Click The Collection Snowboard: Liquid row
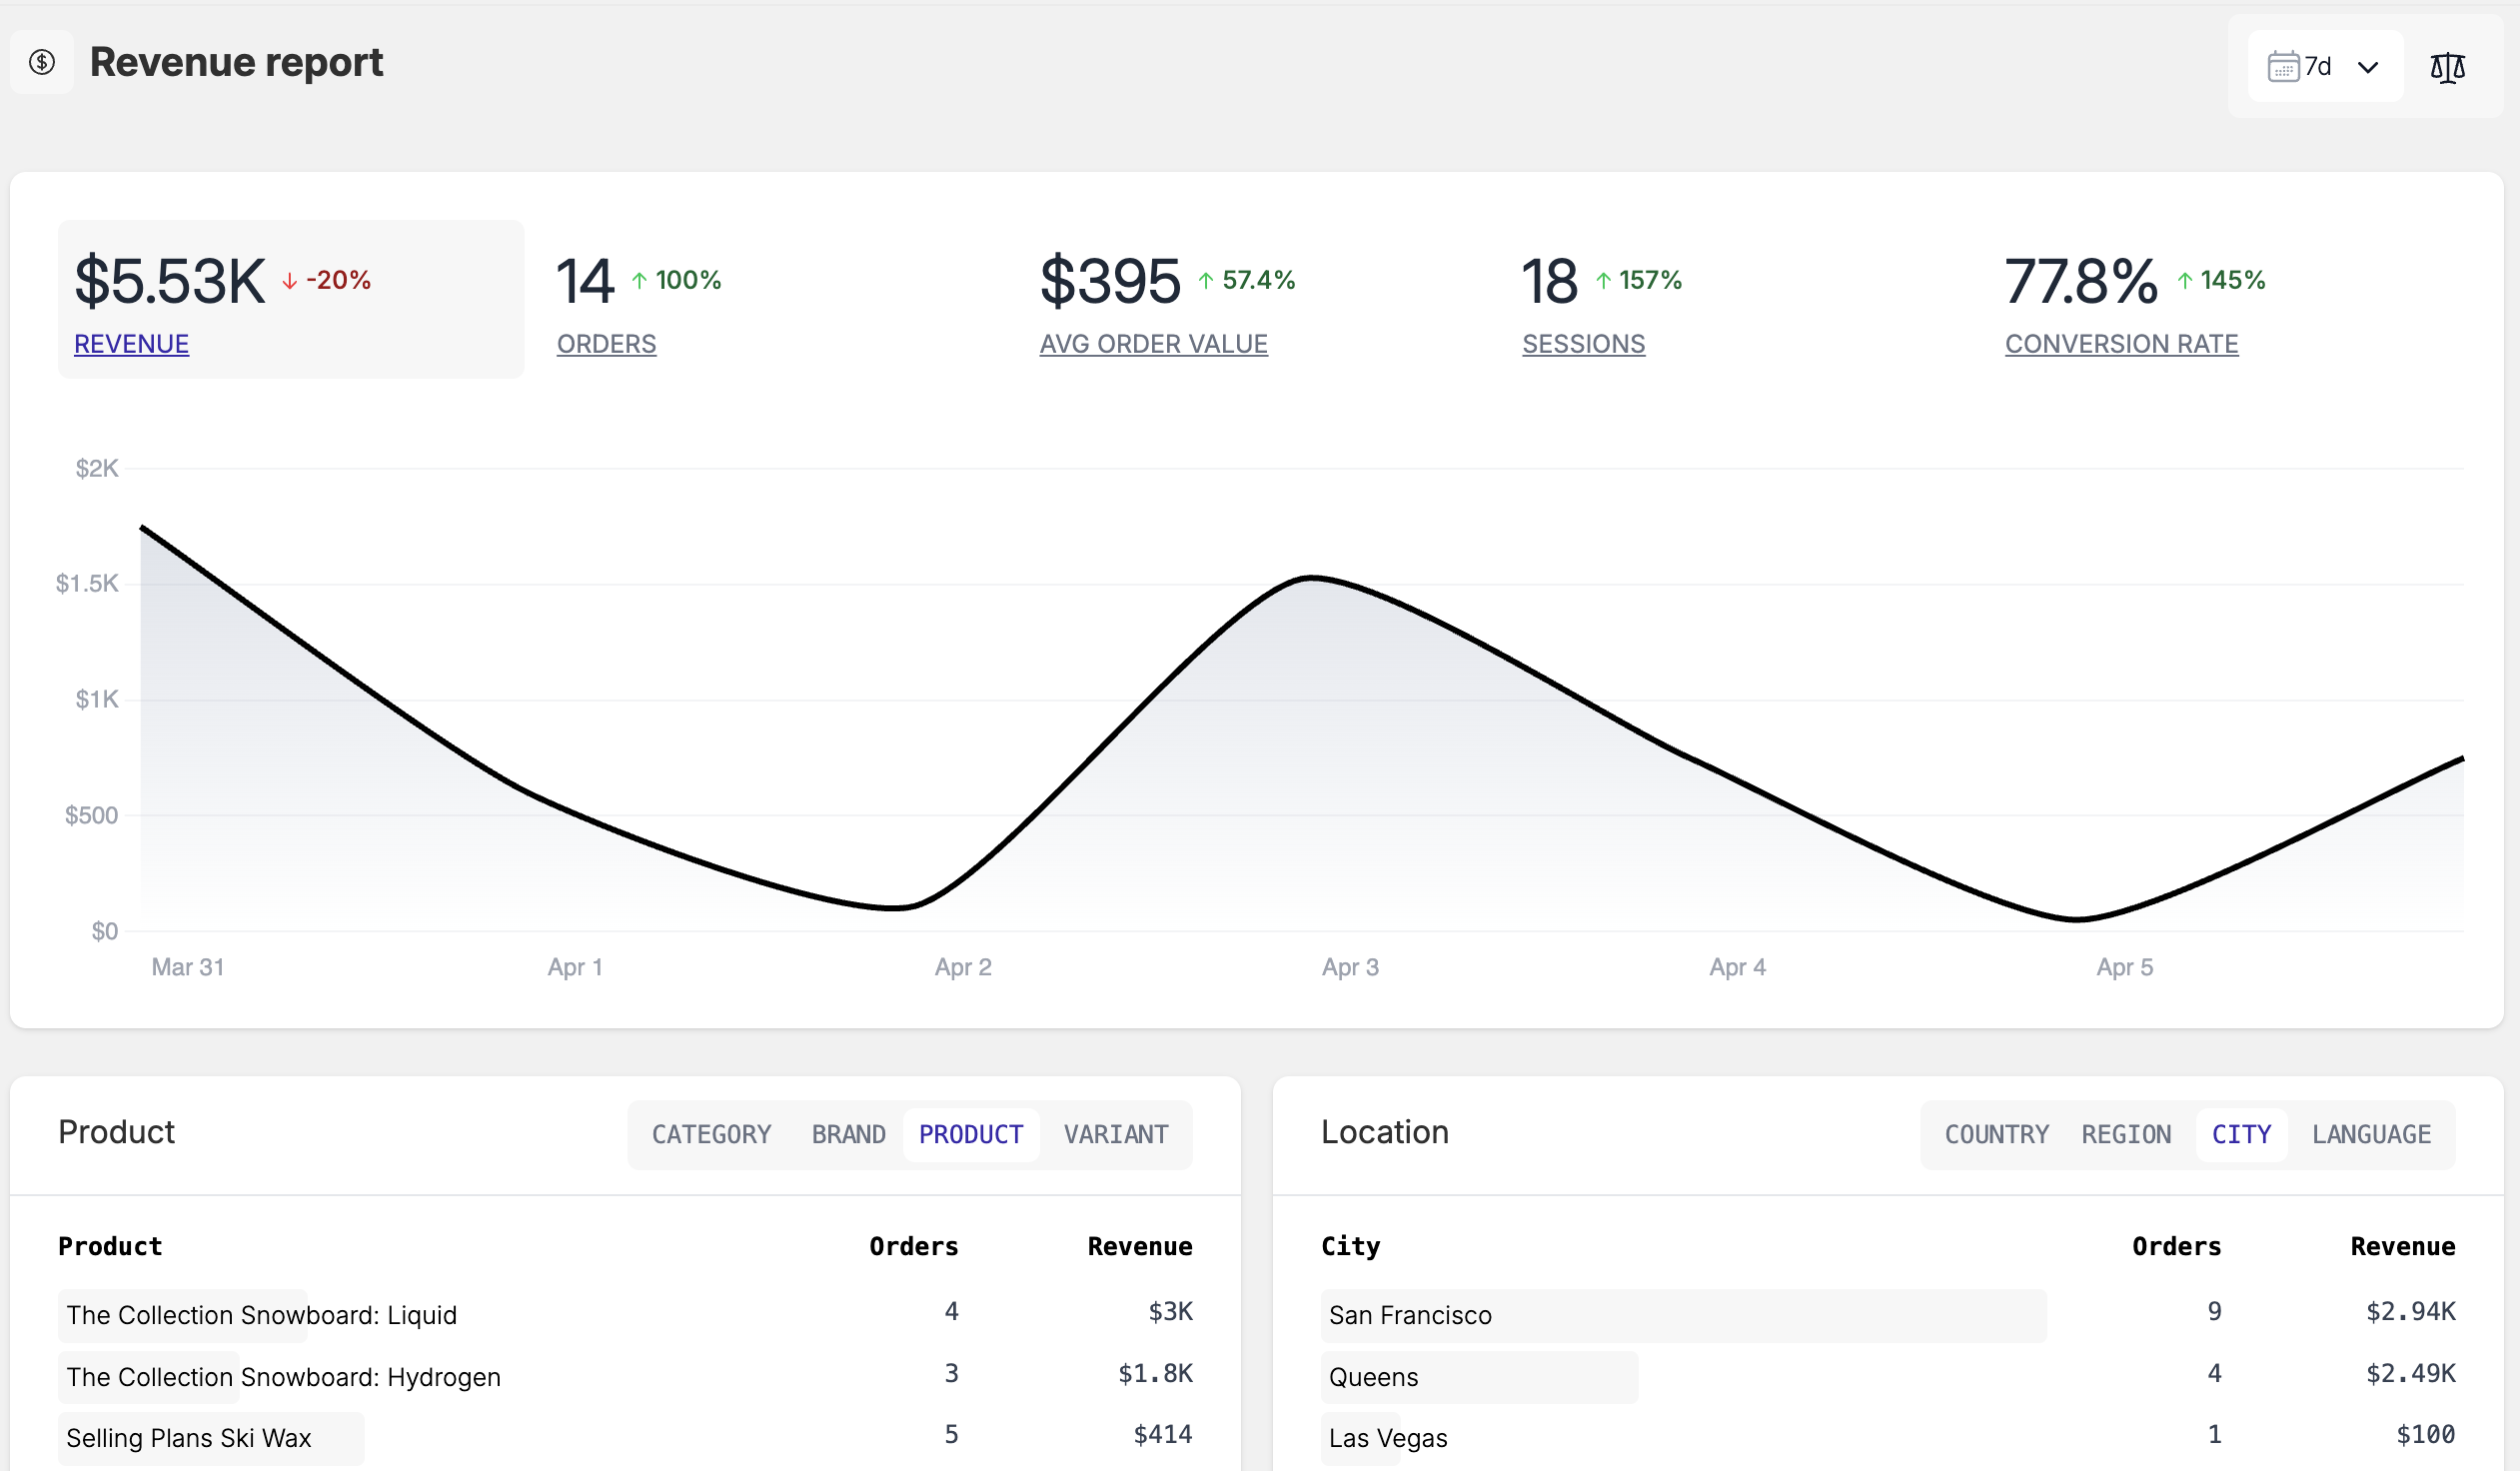 click(x=261, y=1315)
